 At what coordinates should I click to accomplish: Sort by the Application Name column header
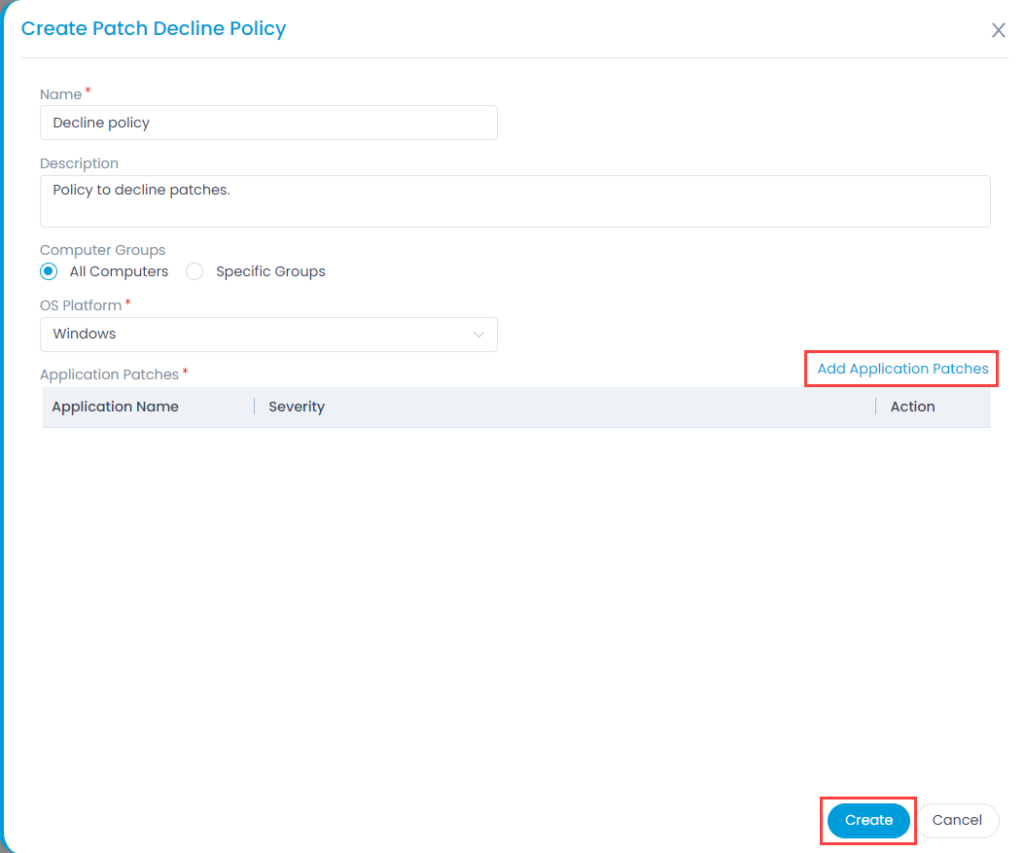coord(115,407)
